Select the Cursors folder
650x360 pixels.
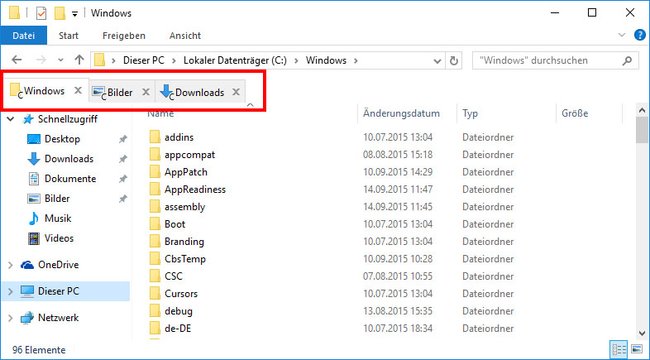181,294
